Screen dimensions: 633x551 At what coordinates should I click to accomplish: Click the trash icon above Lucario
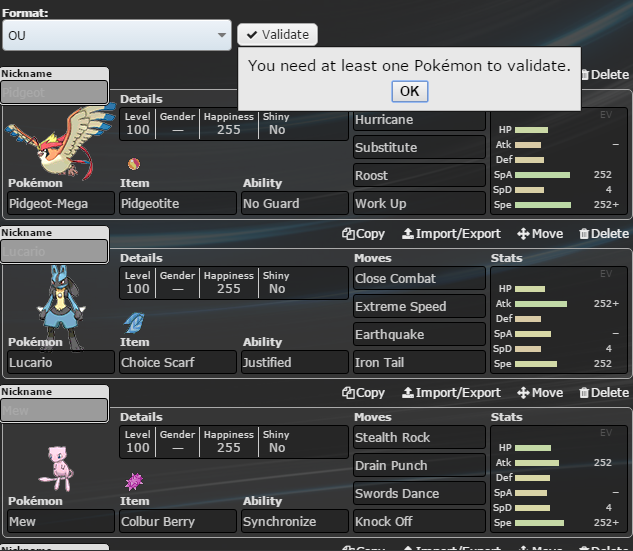pos(584,234)
